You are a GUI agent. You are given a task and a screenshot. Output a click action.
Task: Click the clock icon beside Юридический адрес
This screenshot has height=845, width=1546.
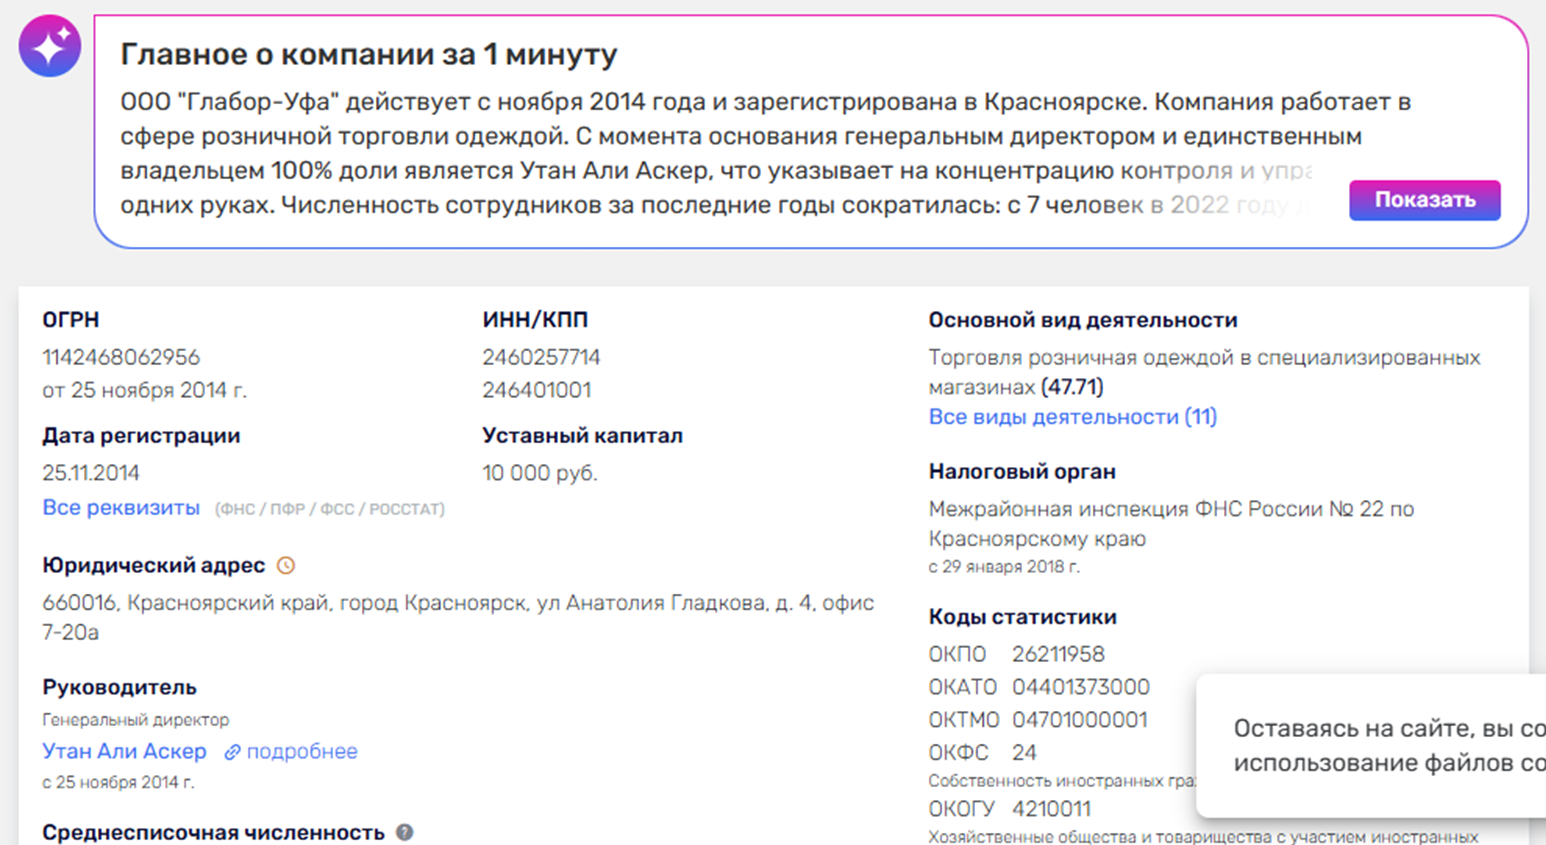tap(286, 566)
